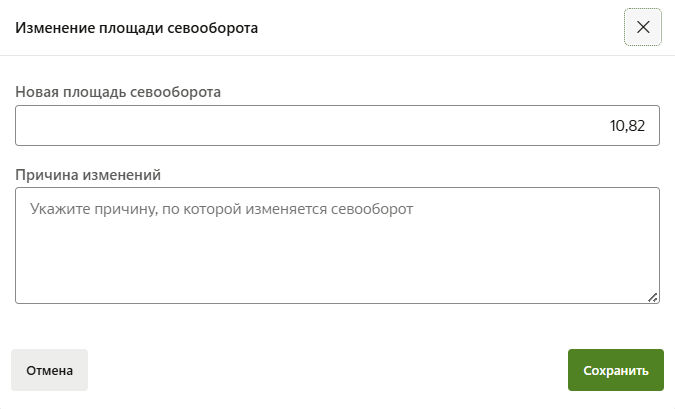Screen dimensions: 675x409
Task: Click the Причина изменений label
Action: coord(88,174)
